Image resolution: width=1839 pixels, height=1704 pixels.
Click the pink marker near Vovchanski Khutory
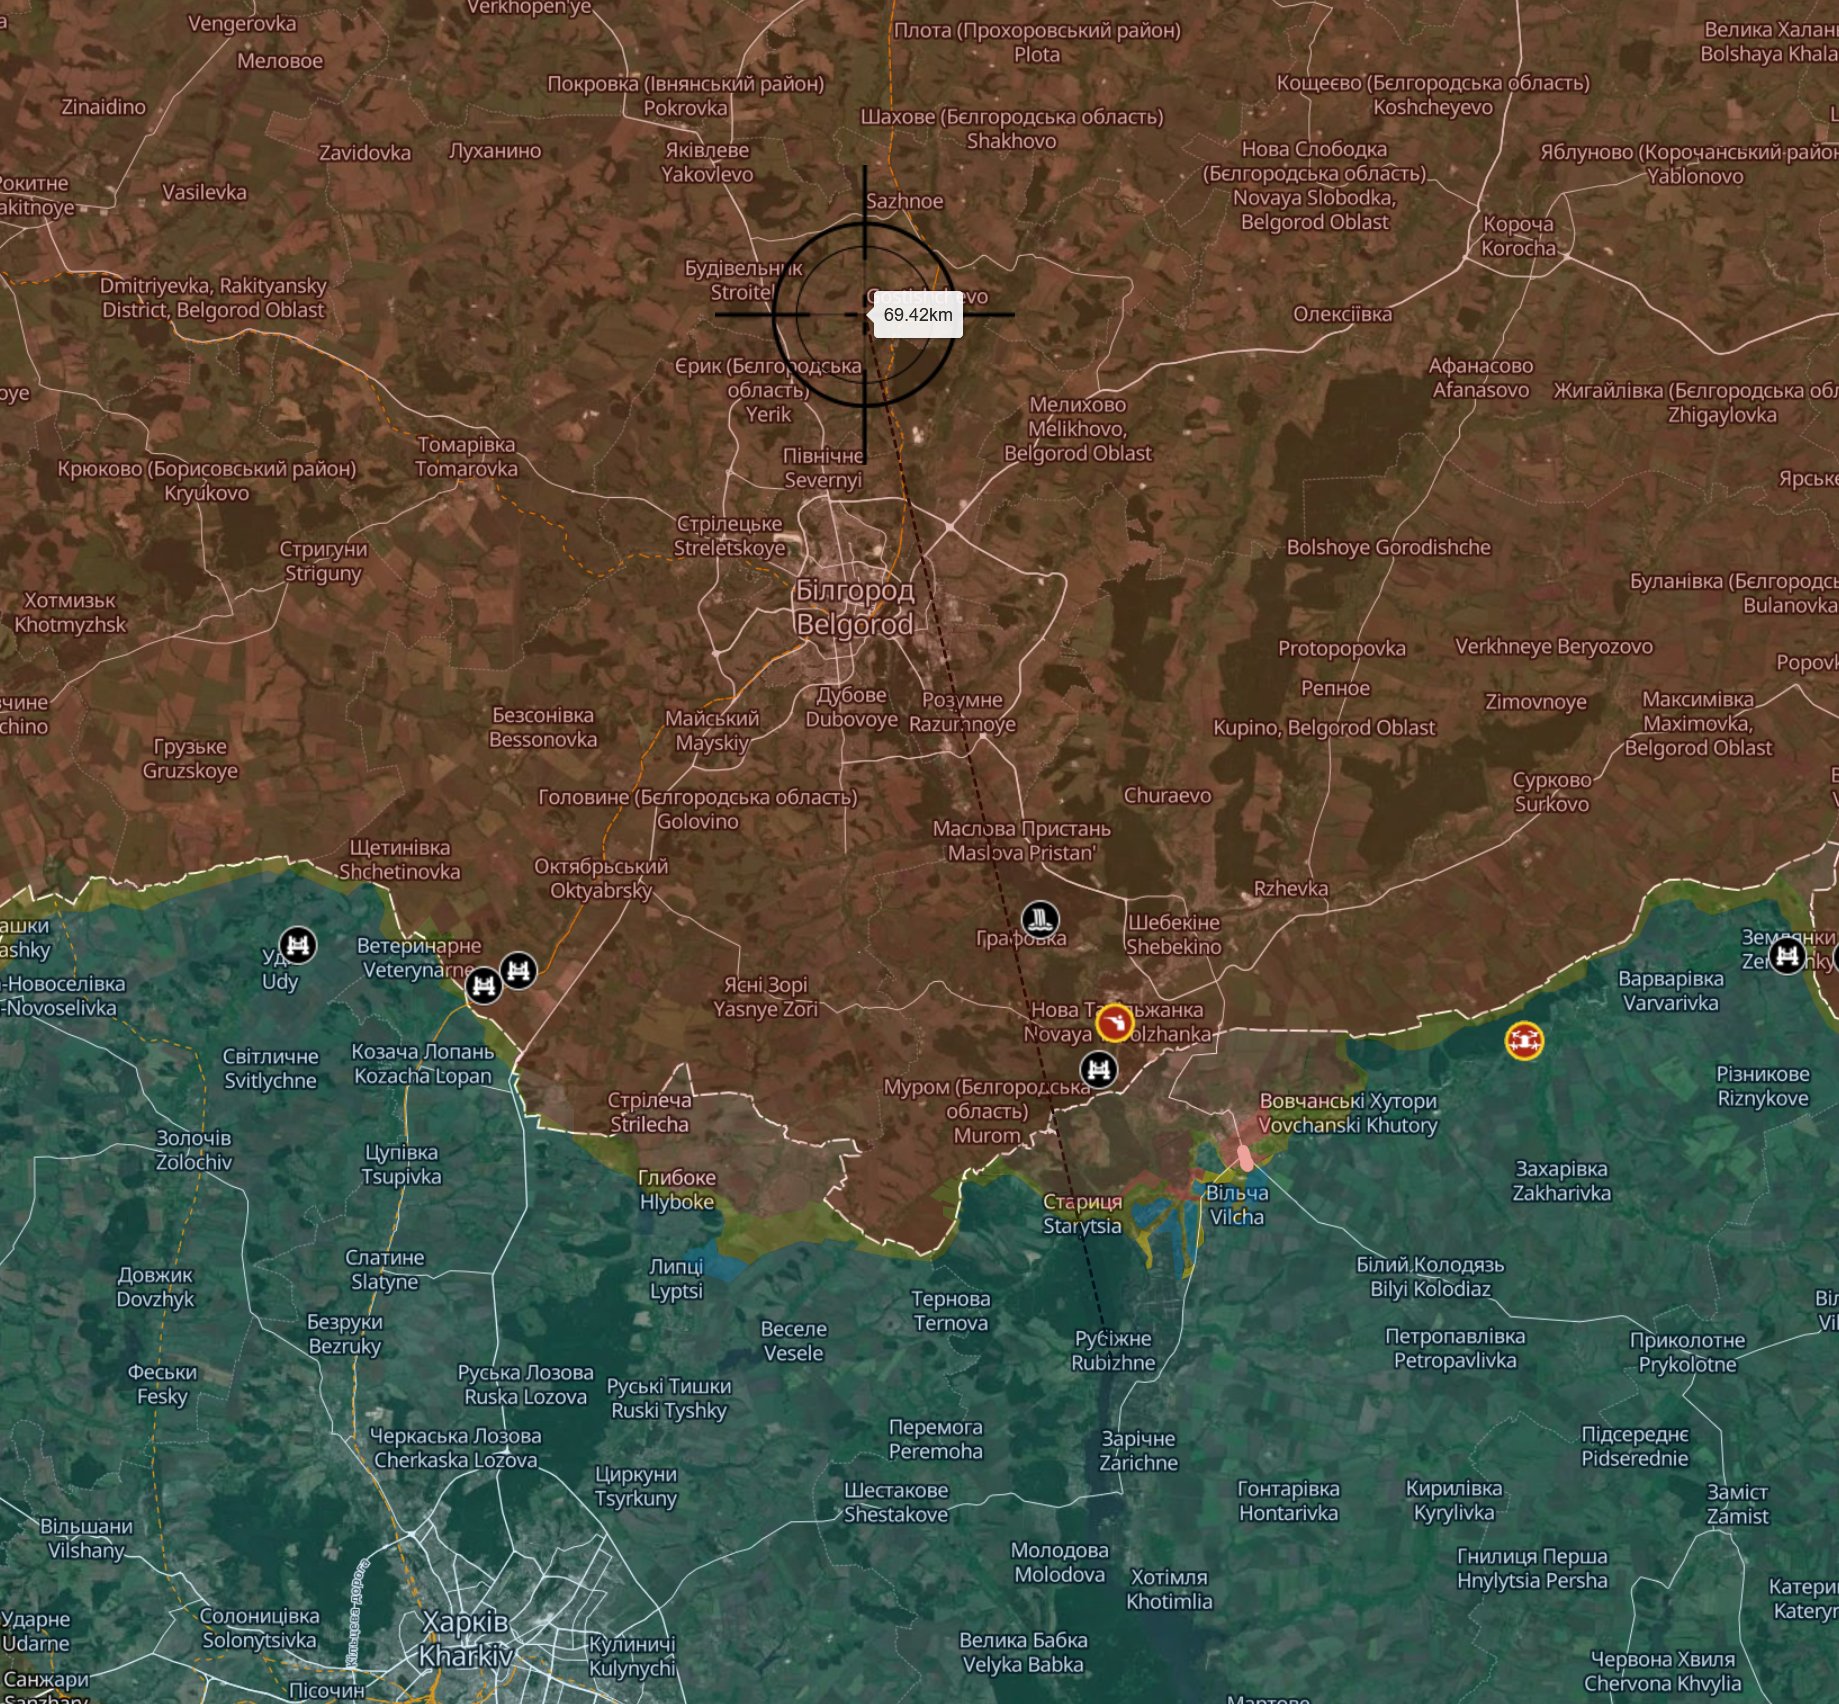1245,1158
